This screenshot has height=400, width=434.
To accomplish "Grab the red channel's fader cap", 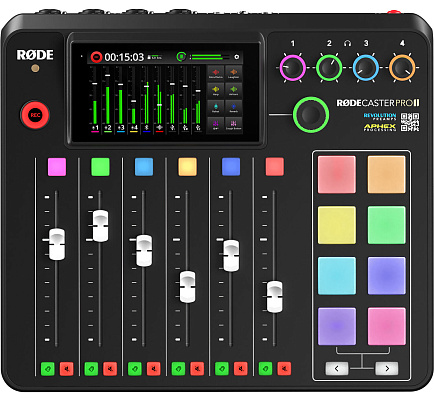I will [x=275, y=297].
